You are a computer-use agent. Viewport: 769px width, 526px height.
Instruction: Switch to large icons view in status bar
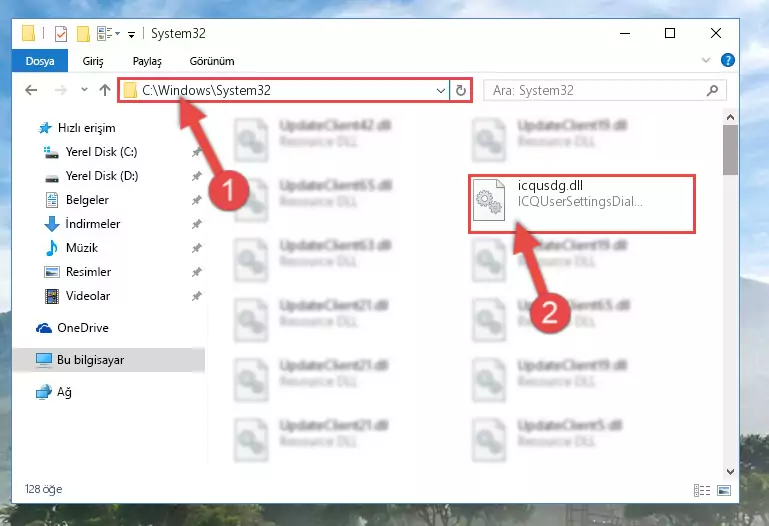click(x=724, y=490)
